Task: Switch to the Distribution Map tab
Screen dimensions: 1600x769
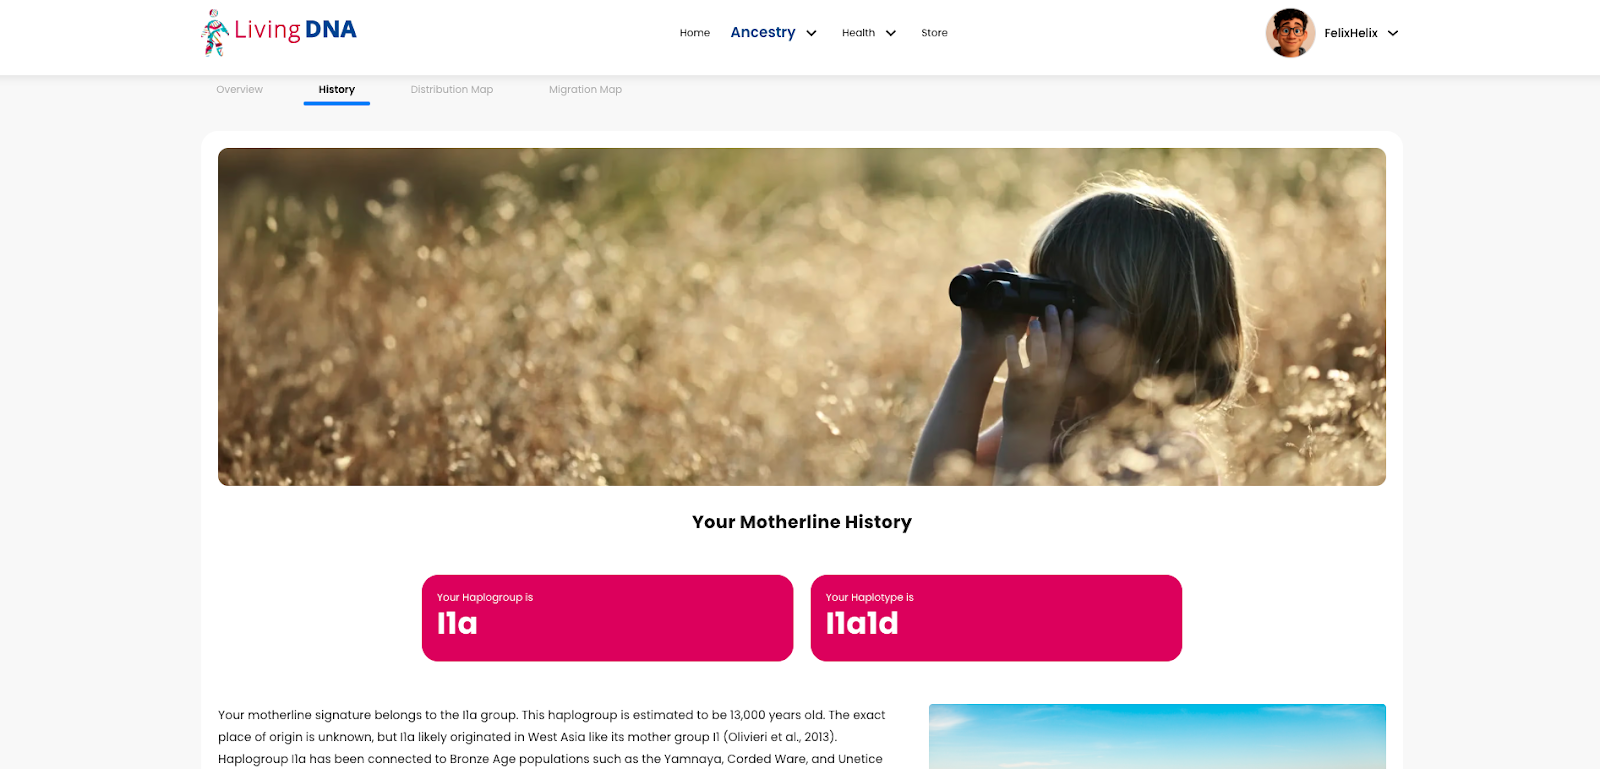Action: coord(452,89)
